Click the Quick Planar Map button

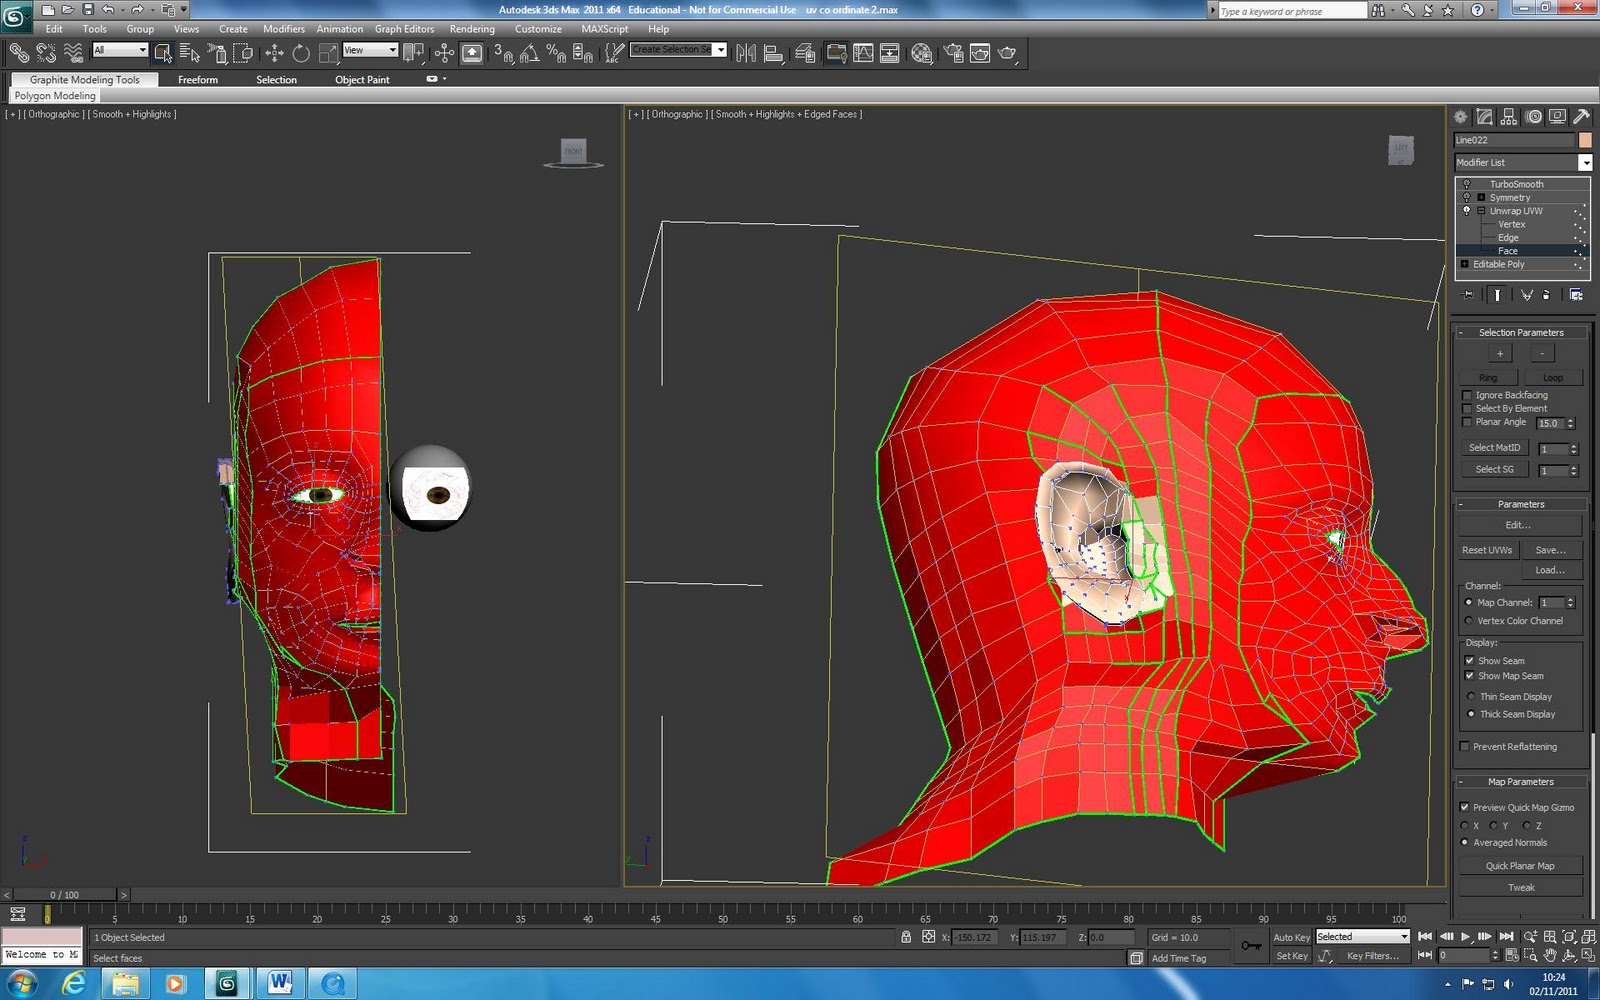[x=1520, y=865]
